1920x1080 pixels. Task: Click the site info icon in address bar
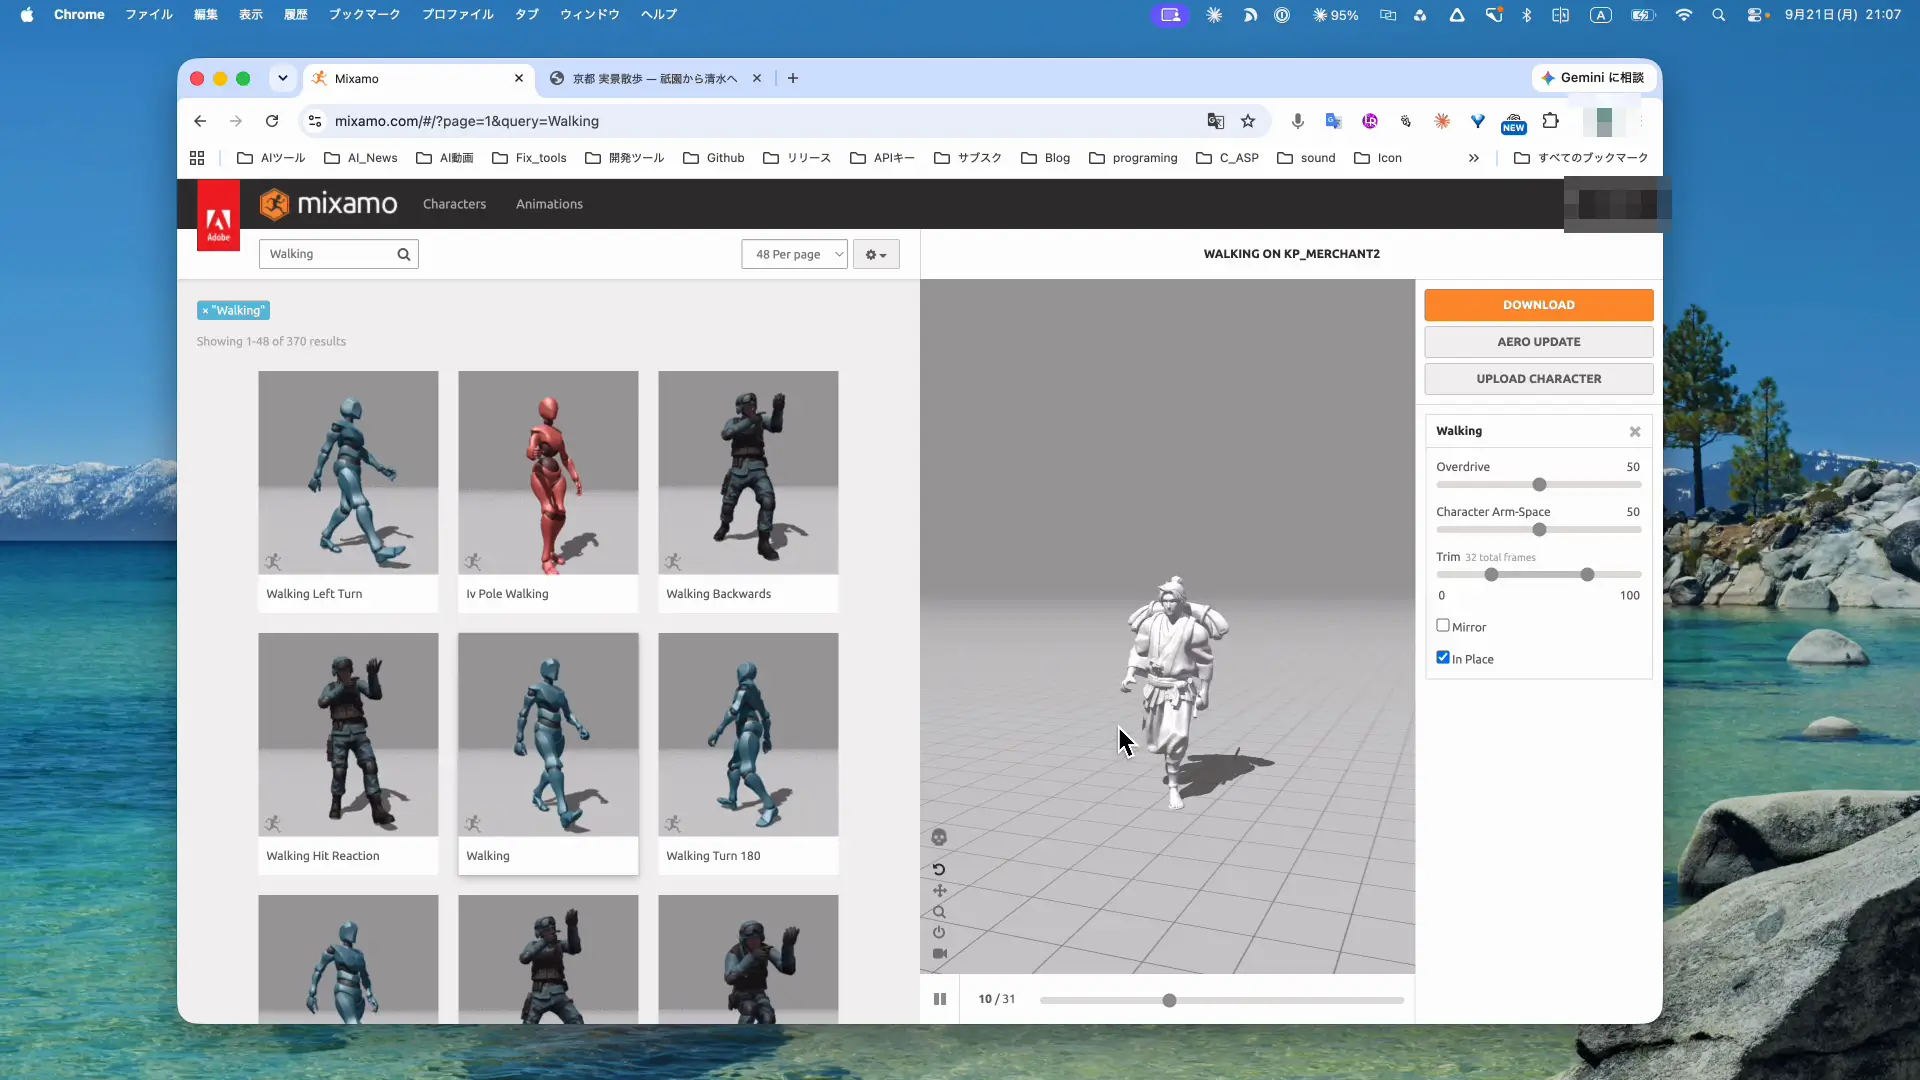click(315, 121)
